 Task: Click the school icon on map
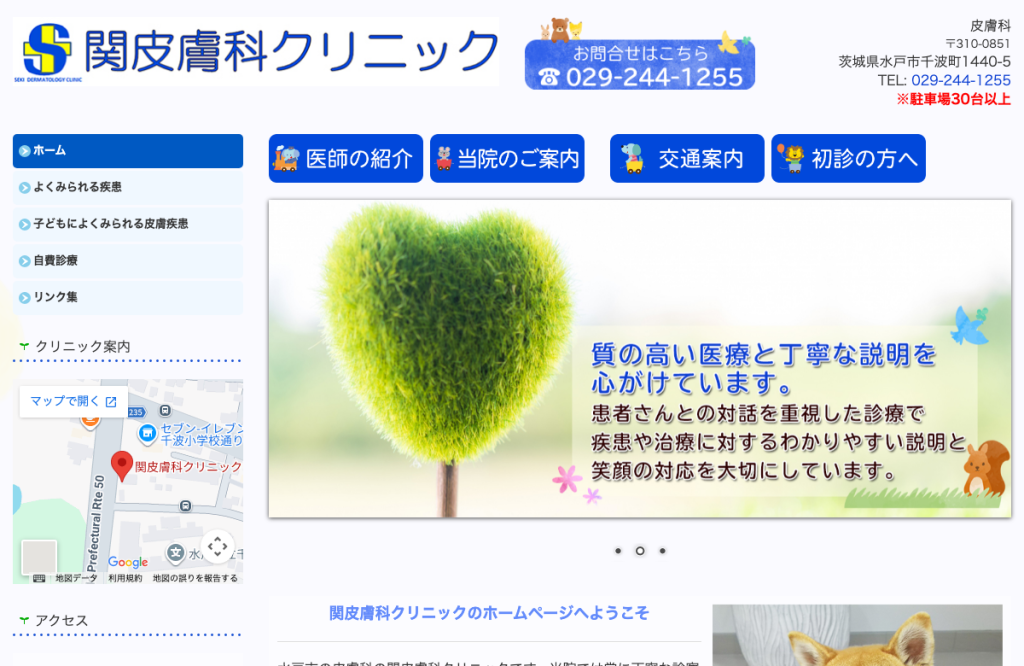pyautogui.click(x=175, y=553)
